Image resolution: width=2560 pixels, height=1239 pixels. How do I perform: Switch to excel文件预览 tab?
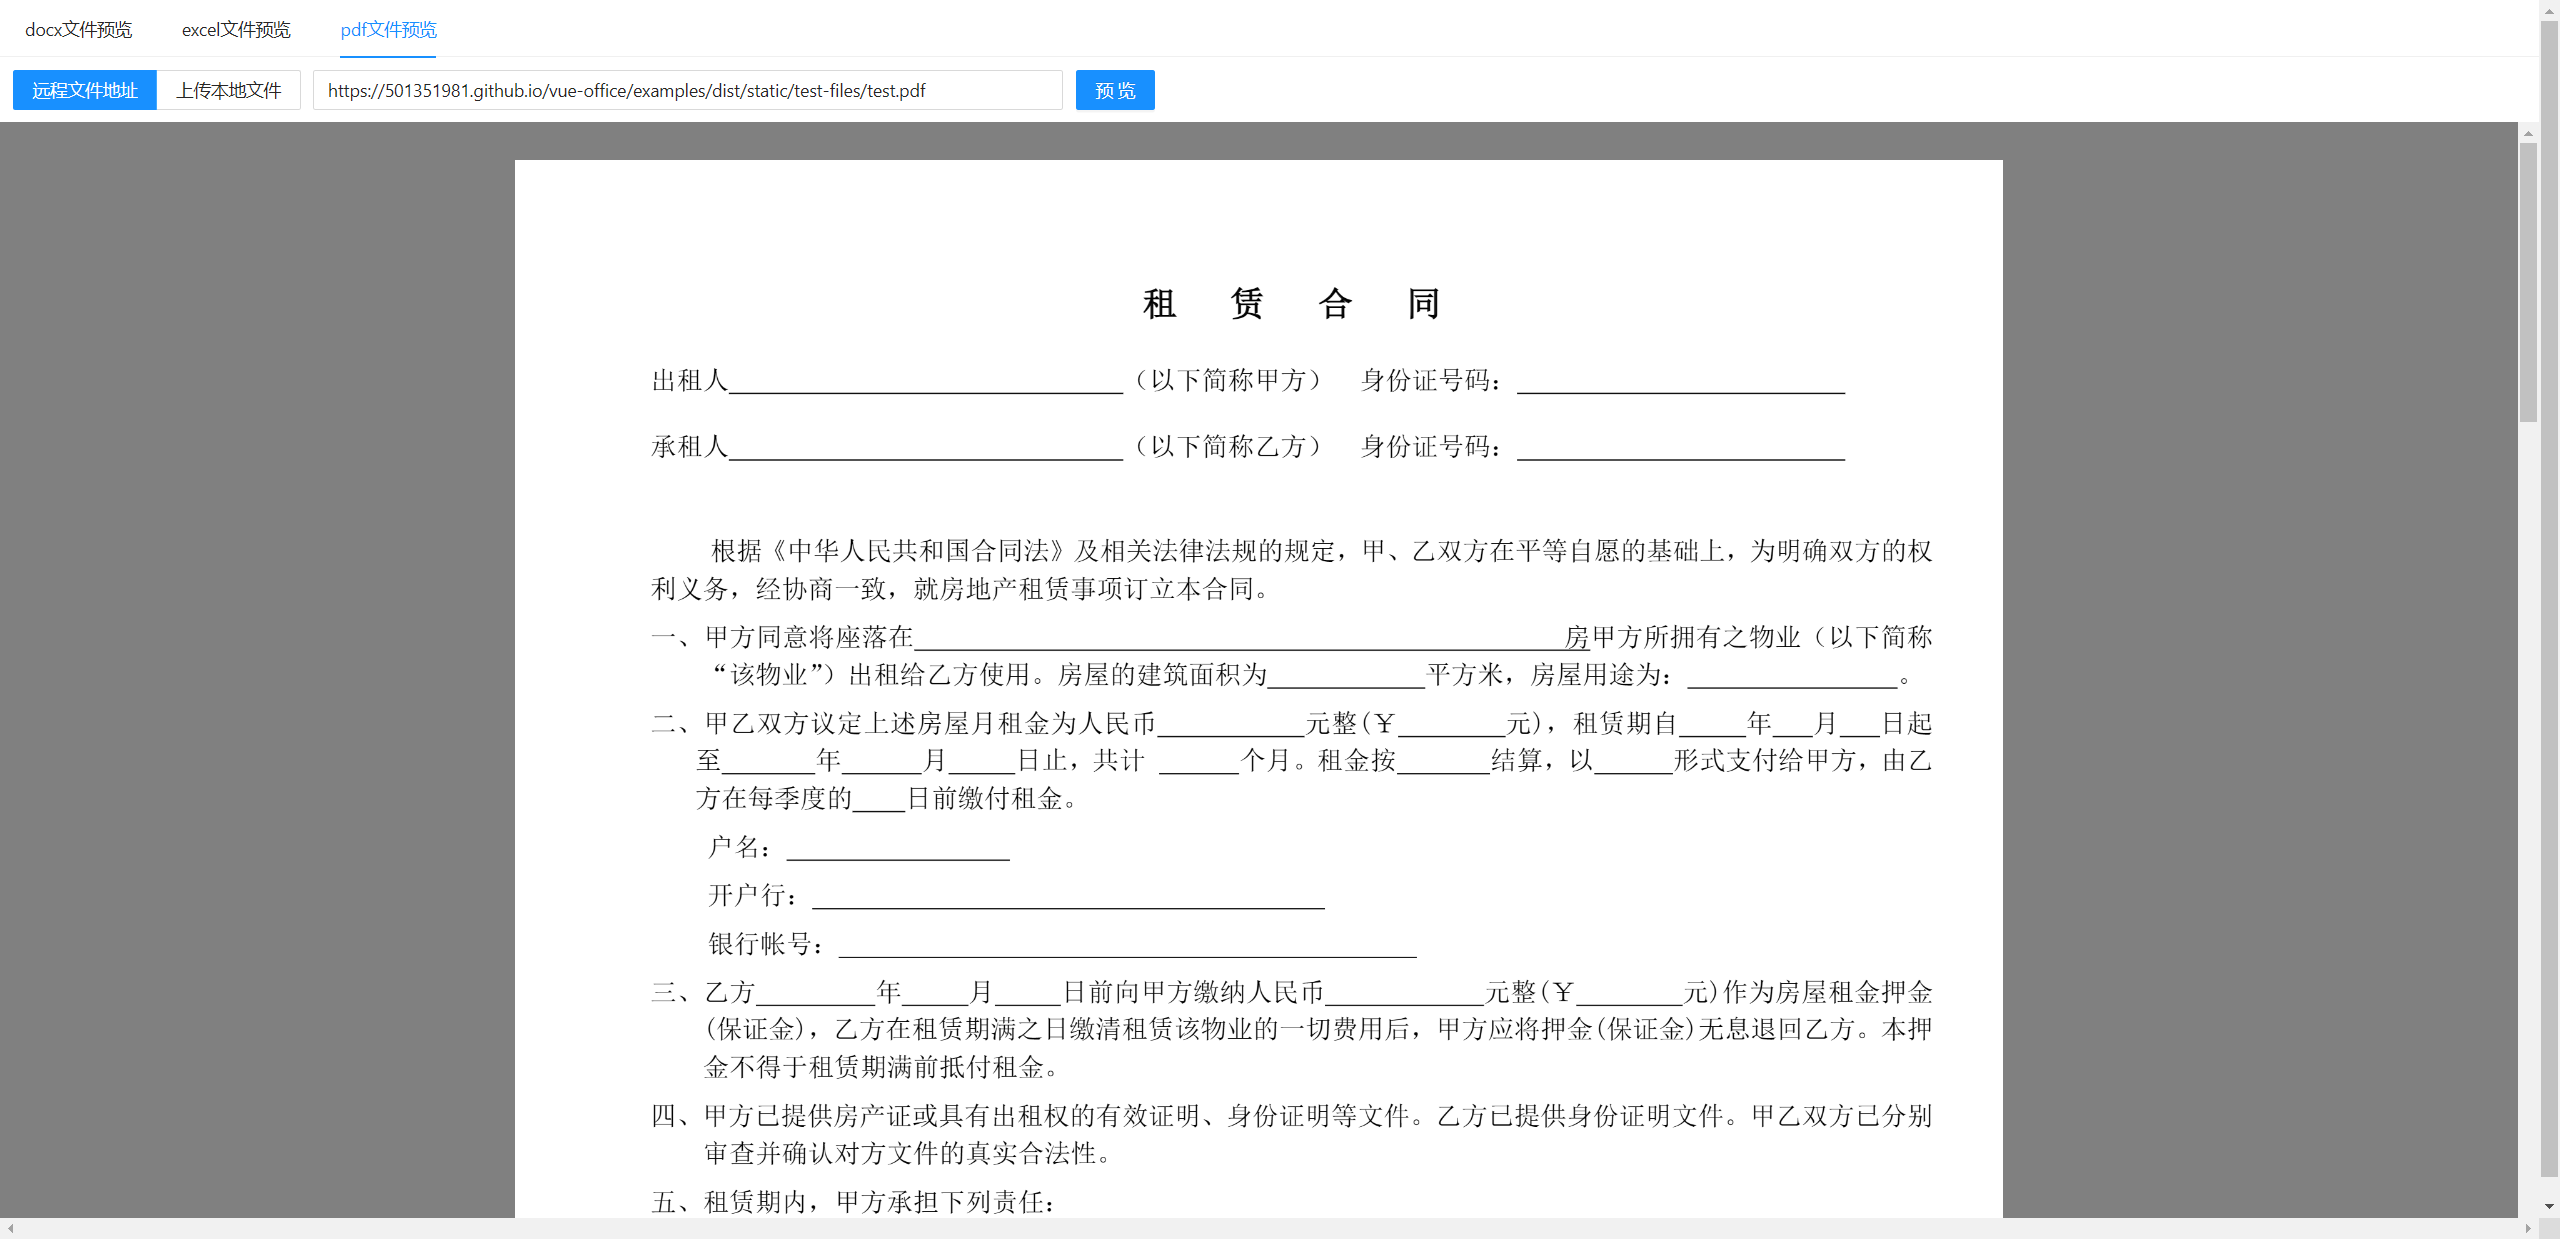point(236,30)
